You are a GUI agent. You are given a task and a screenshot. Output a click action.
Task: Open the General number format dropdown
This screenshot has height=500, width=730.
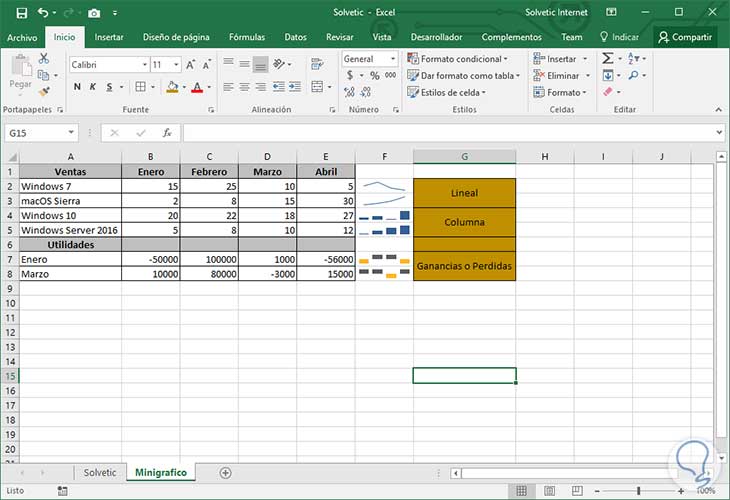(393, 59)
